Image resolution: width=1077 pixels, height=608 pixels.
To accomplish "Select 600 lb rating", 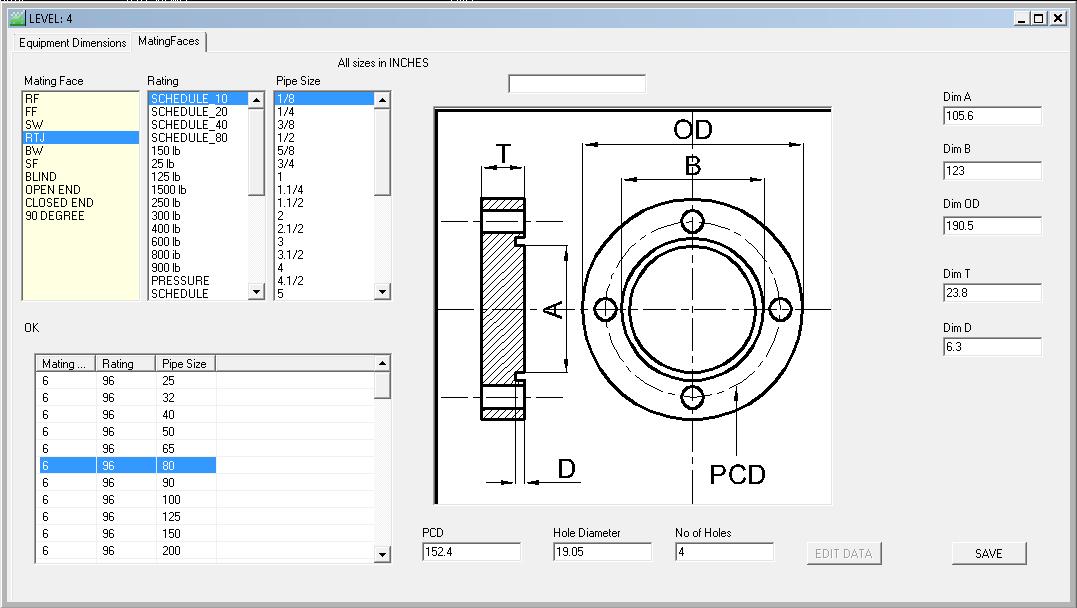I will (199, 242).
